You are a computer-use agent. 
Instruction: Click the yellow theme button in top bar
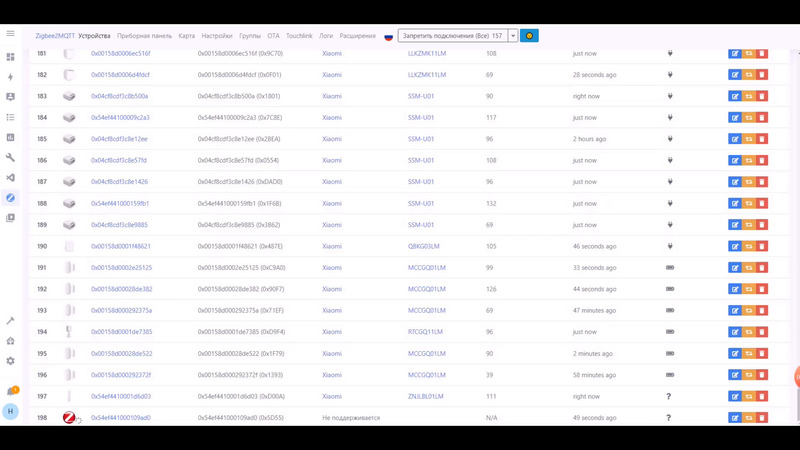(529, 36)
